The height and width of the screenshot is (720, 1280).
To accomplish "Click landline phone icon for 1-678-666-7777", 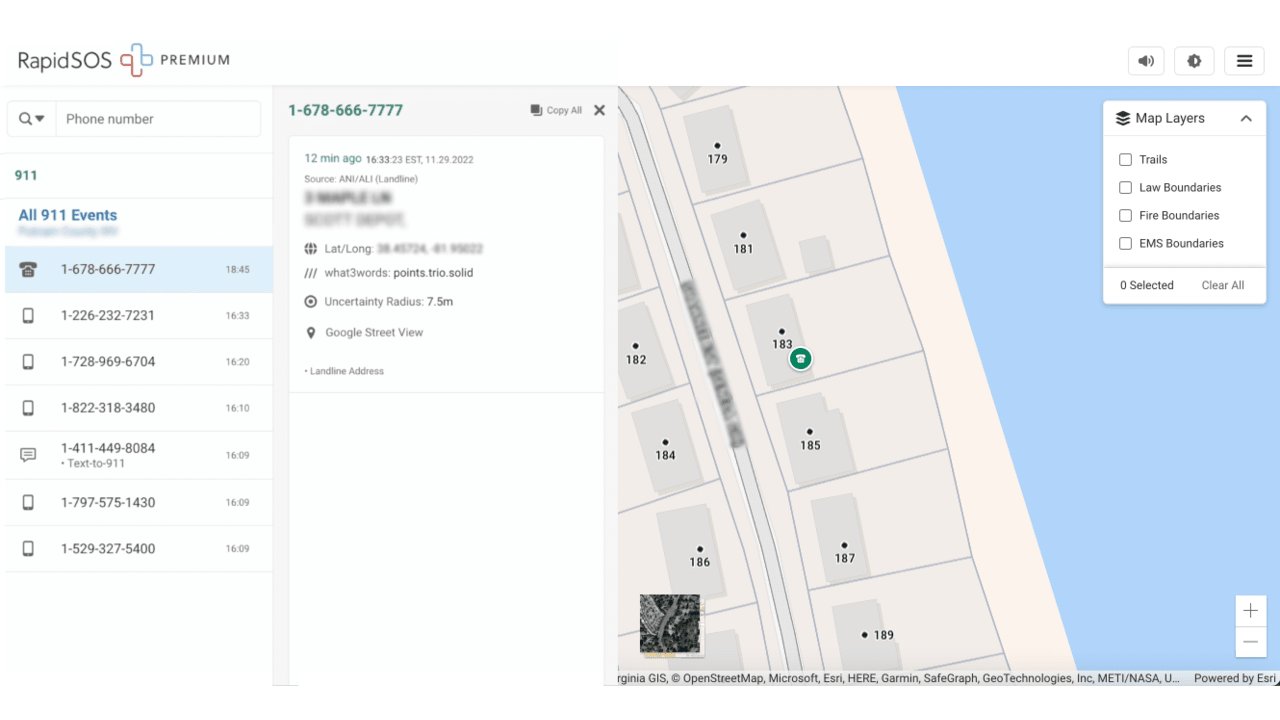I will (x=28, y=270).
